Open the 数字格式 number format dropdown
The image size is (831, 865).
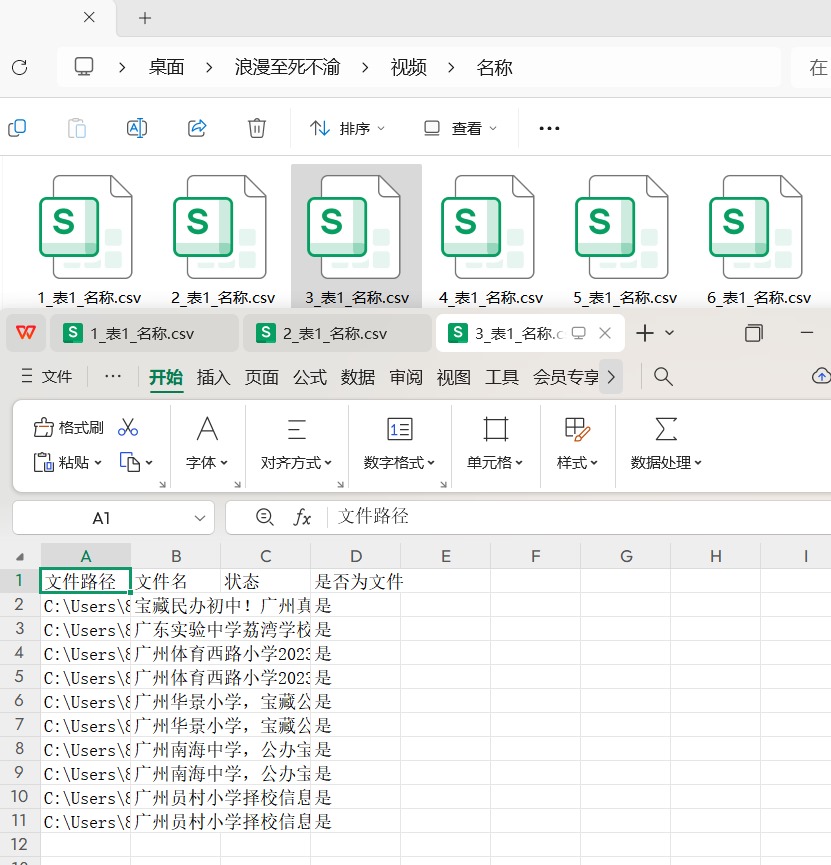399,462
